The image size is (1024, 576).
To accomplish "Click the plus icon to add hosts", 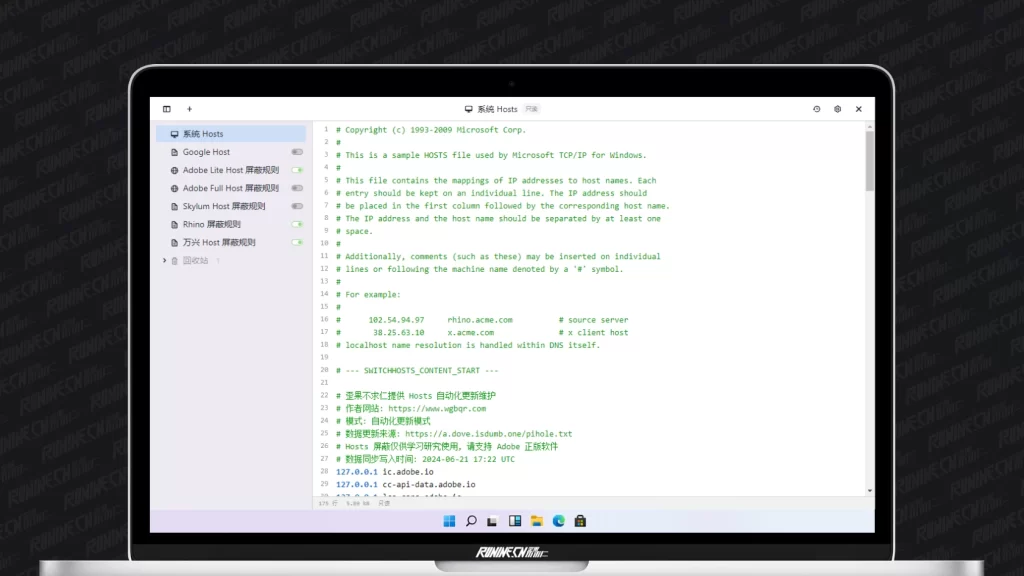I will [189, 109].
